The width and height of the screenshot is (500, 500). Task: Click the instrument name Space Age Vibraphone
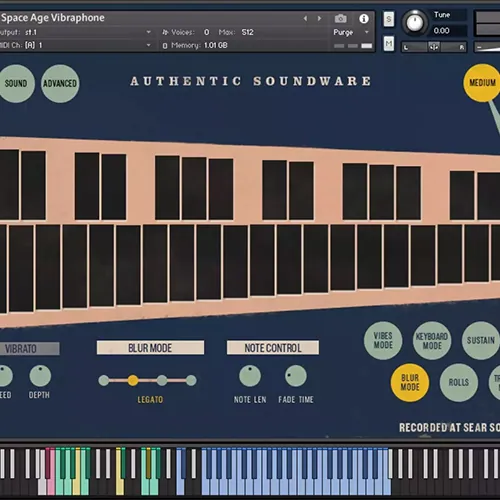[53, 18]
